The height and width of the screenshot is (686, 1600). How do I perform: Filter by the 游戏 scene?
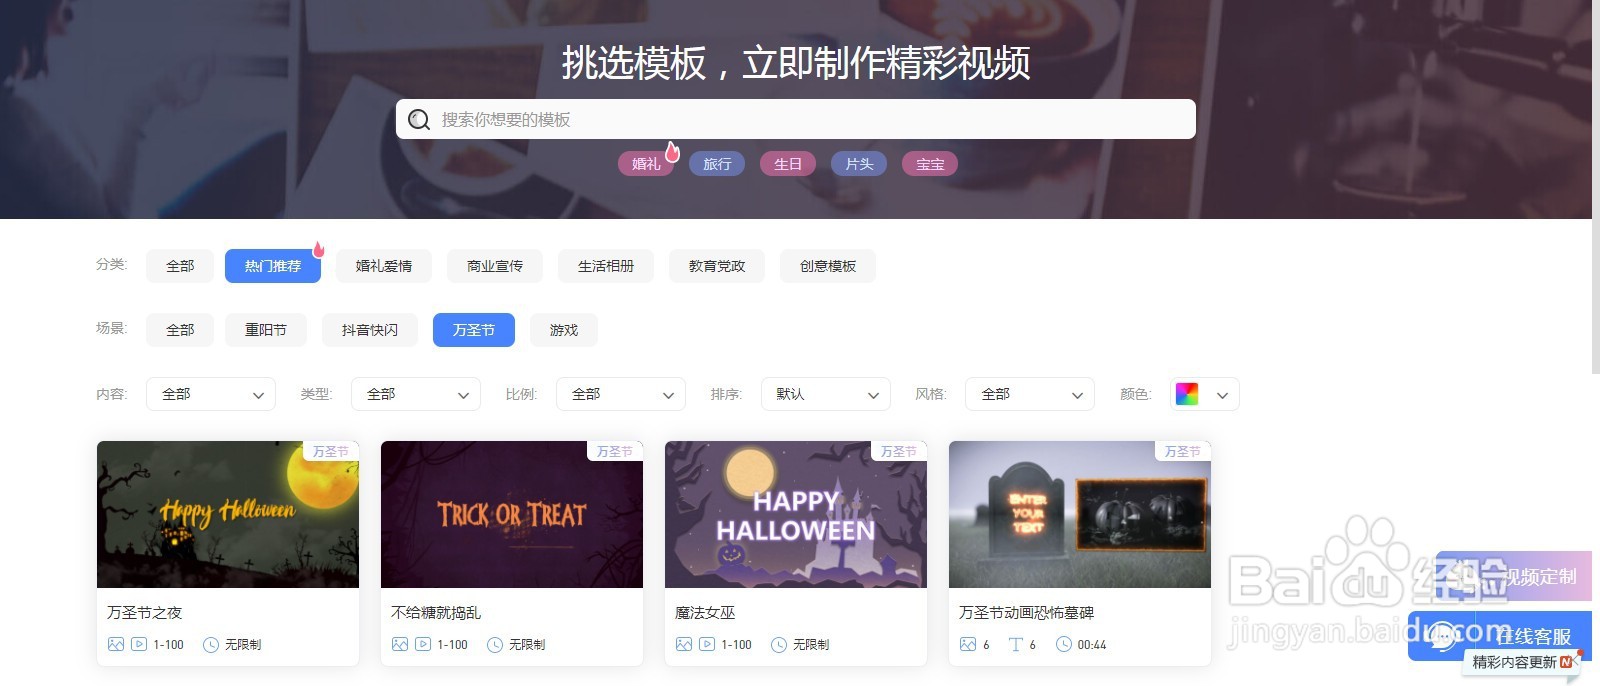coord(564,330)
